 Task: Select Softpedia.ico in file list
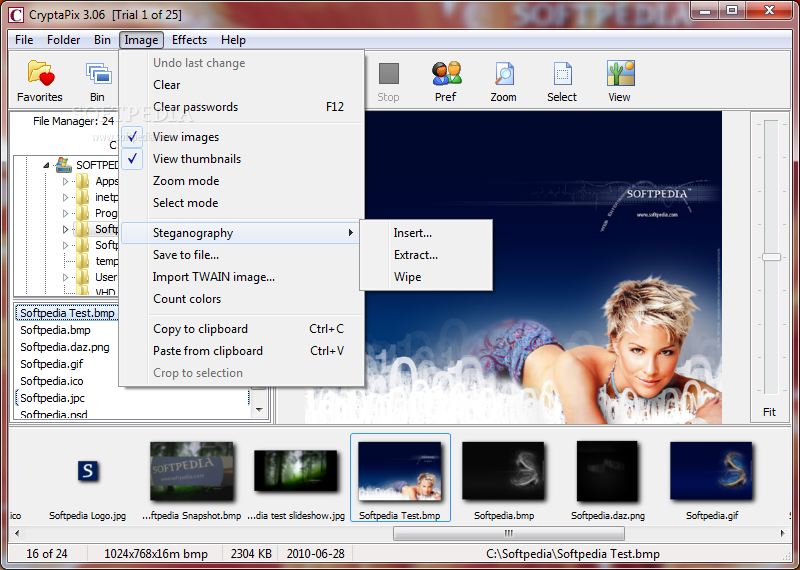point(52,381)
